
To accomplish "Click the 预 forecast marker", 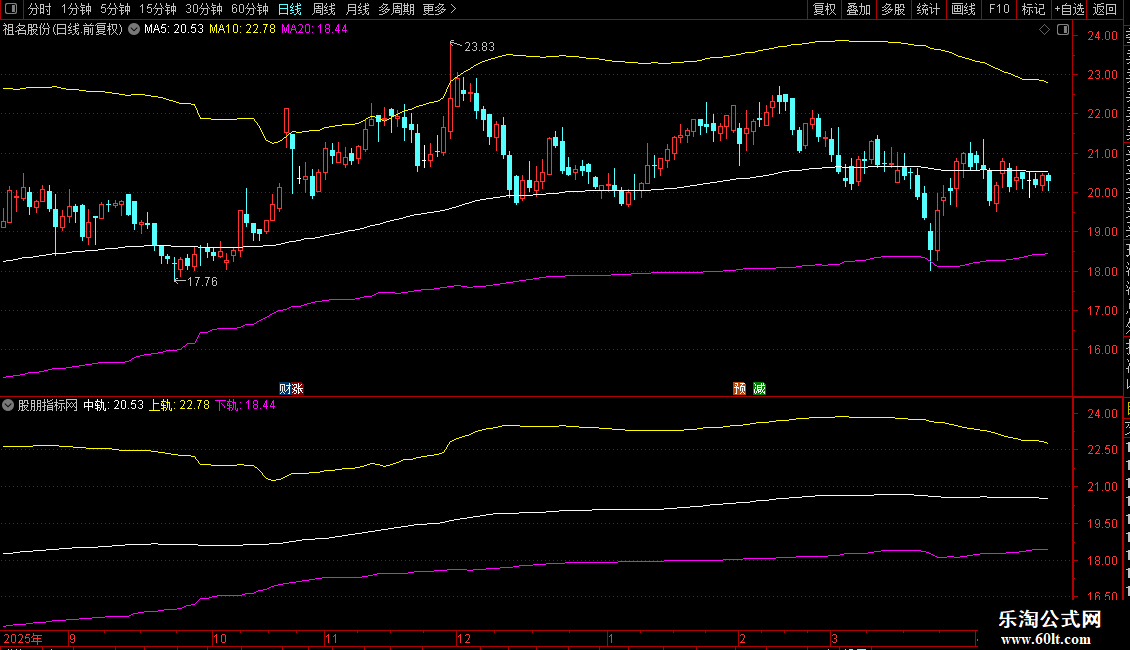I will [739, 388].
